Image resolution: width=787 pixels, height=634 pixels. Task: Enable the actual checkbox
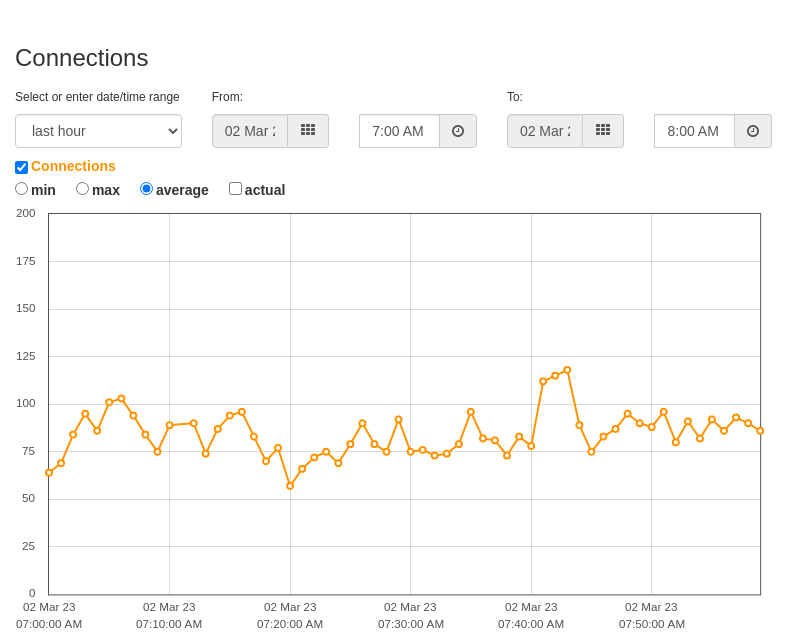[x=235, y=189]
